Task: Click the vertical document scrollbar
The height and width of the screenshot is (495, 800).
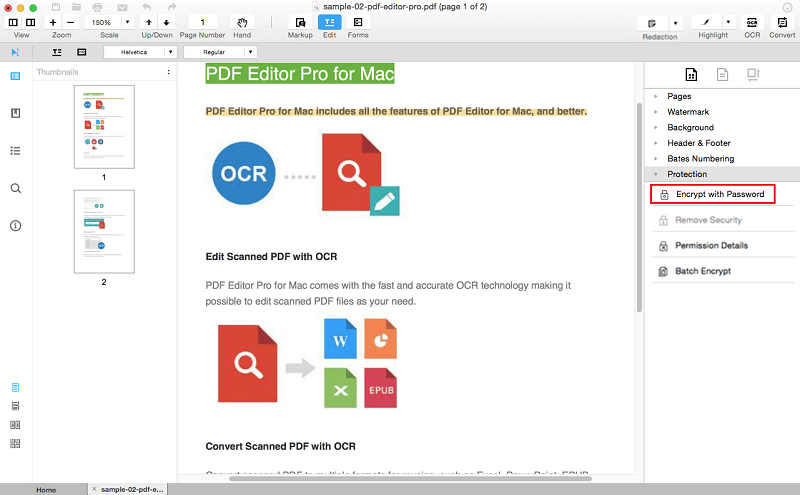Action: (x=639, y=208)
